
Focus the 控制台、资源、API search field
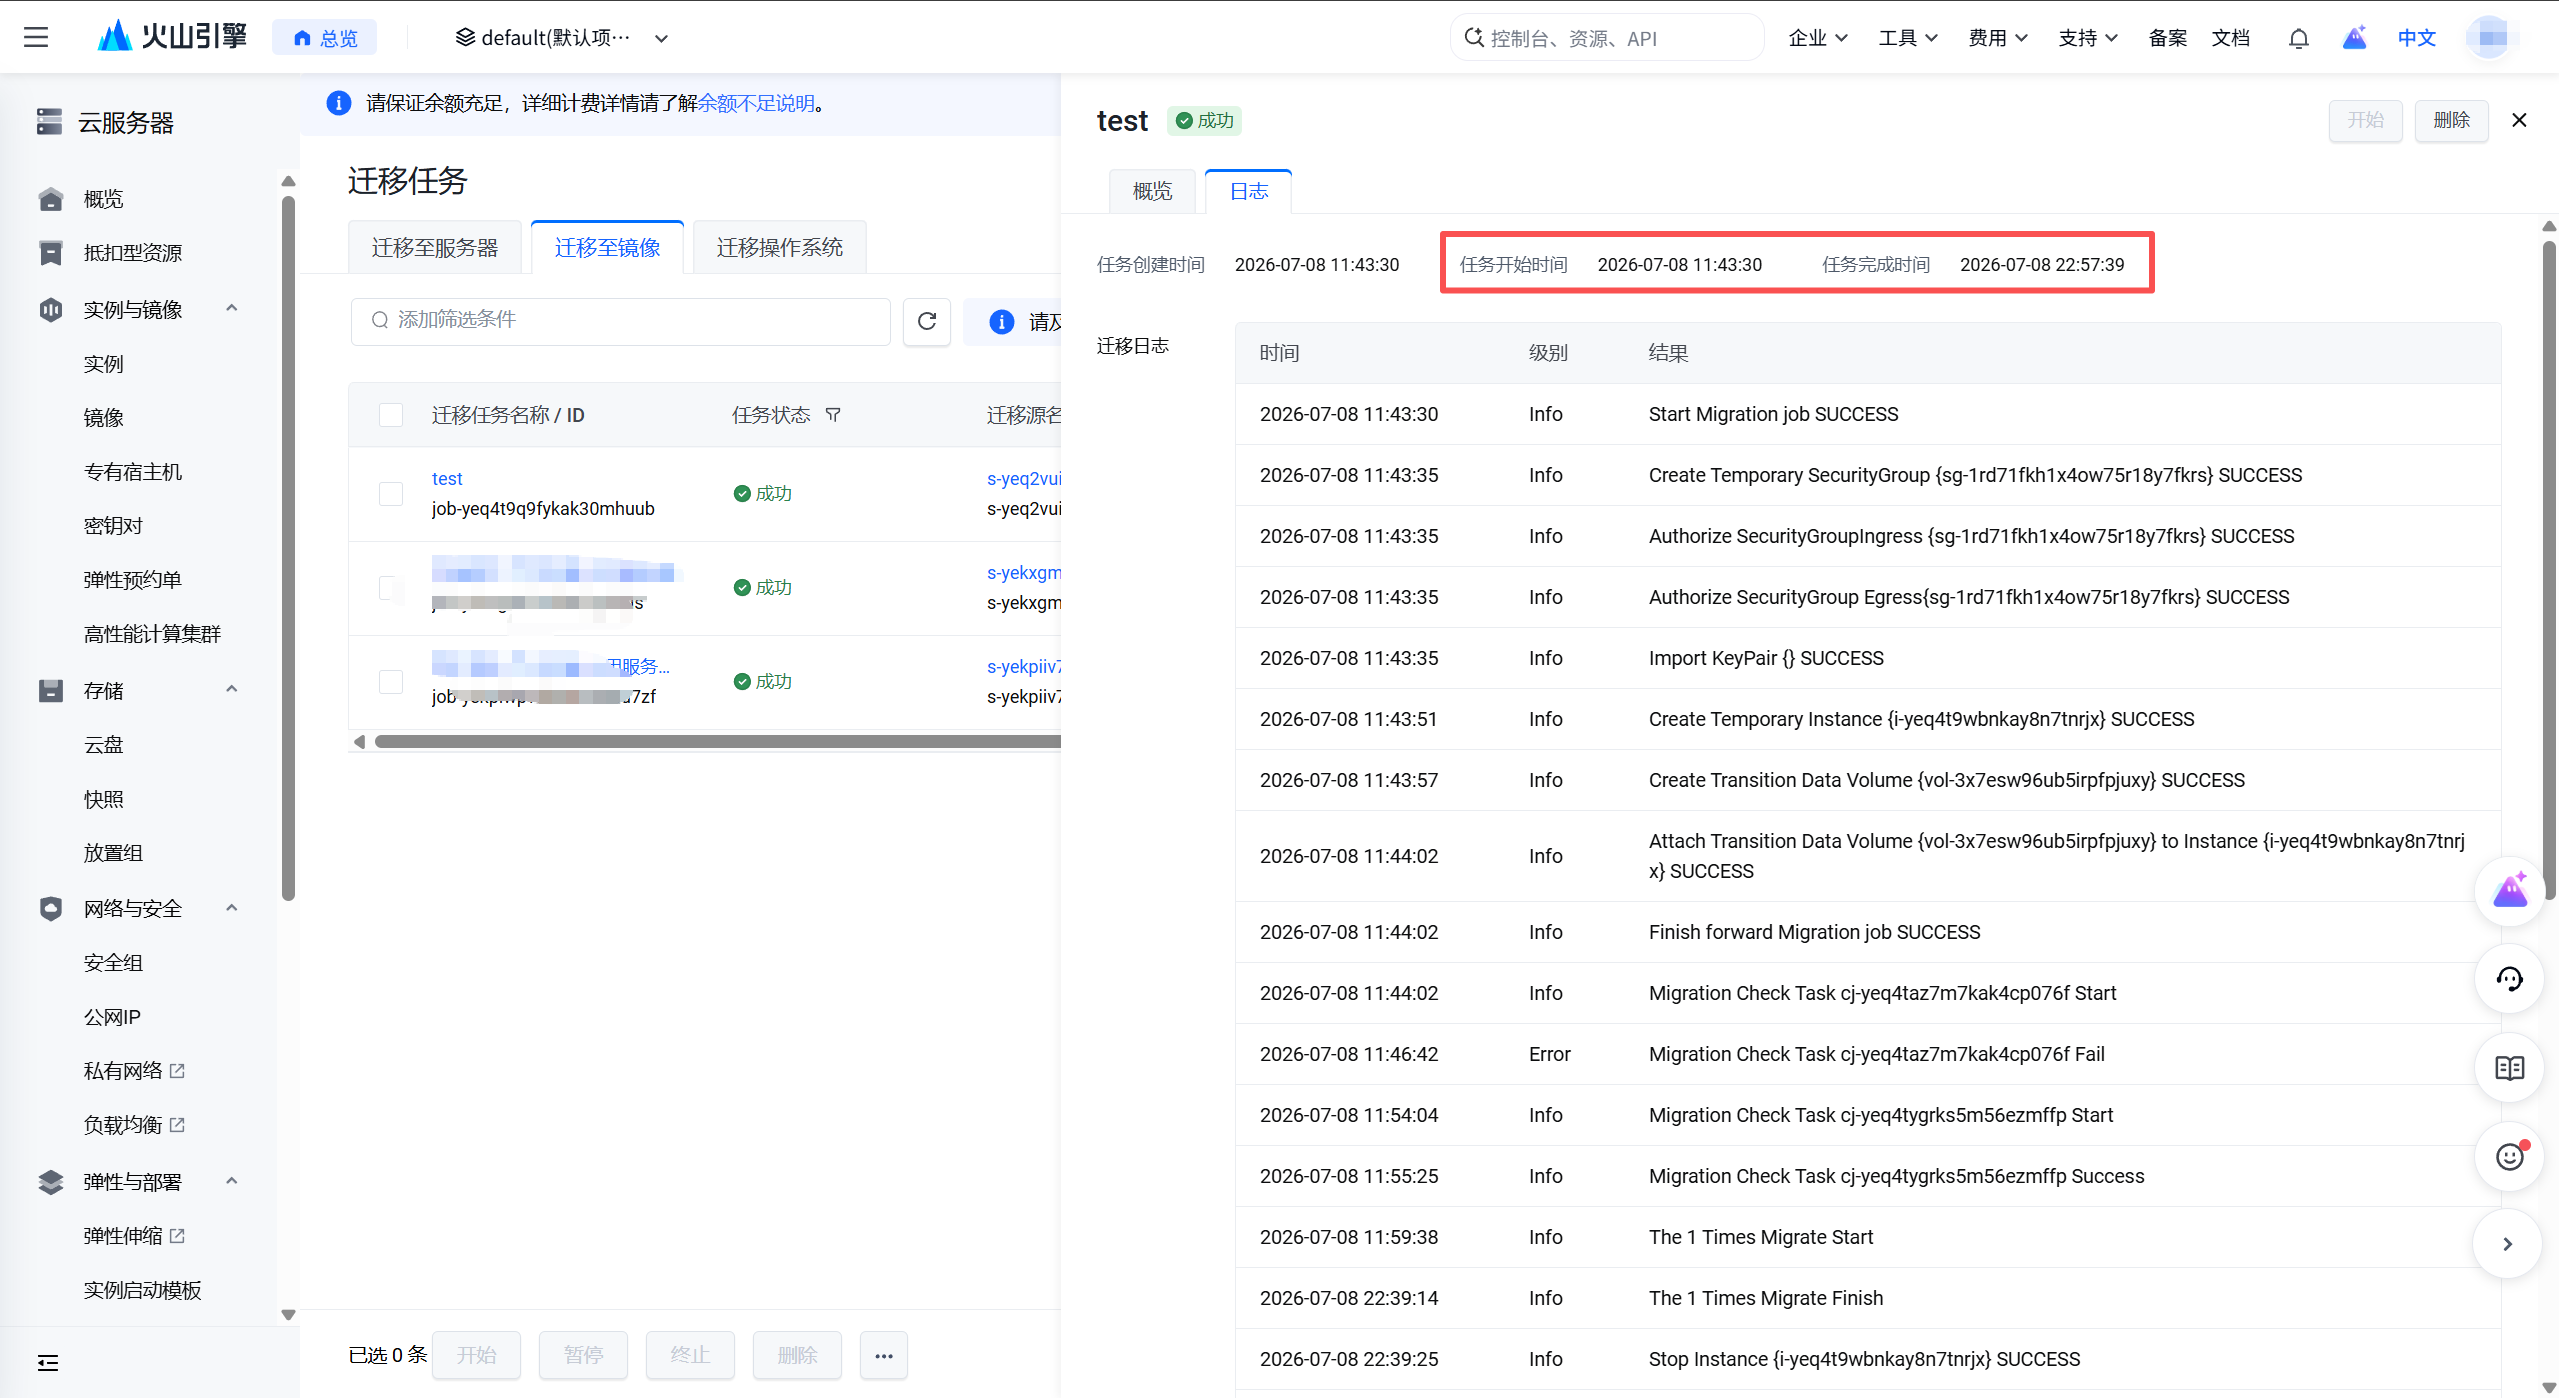click(1607, 38)
